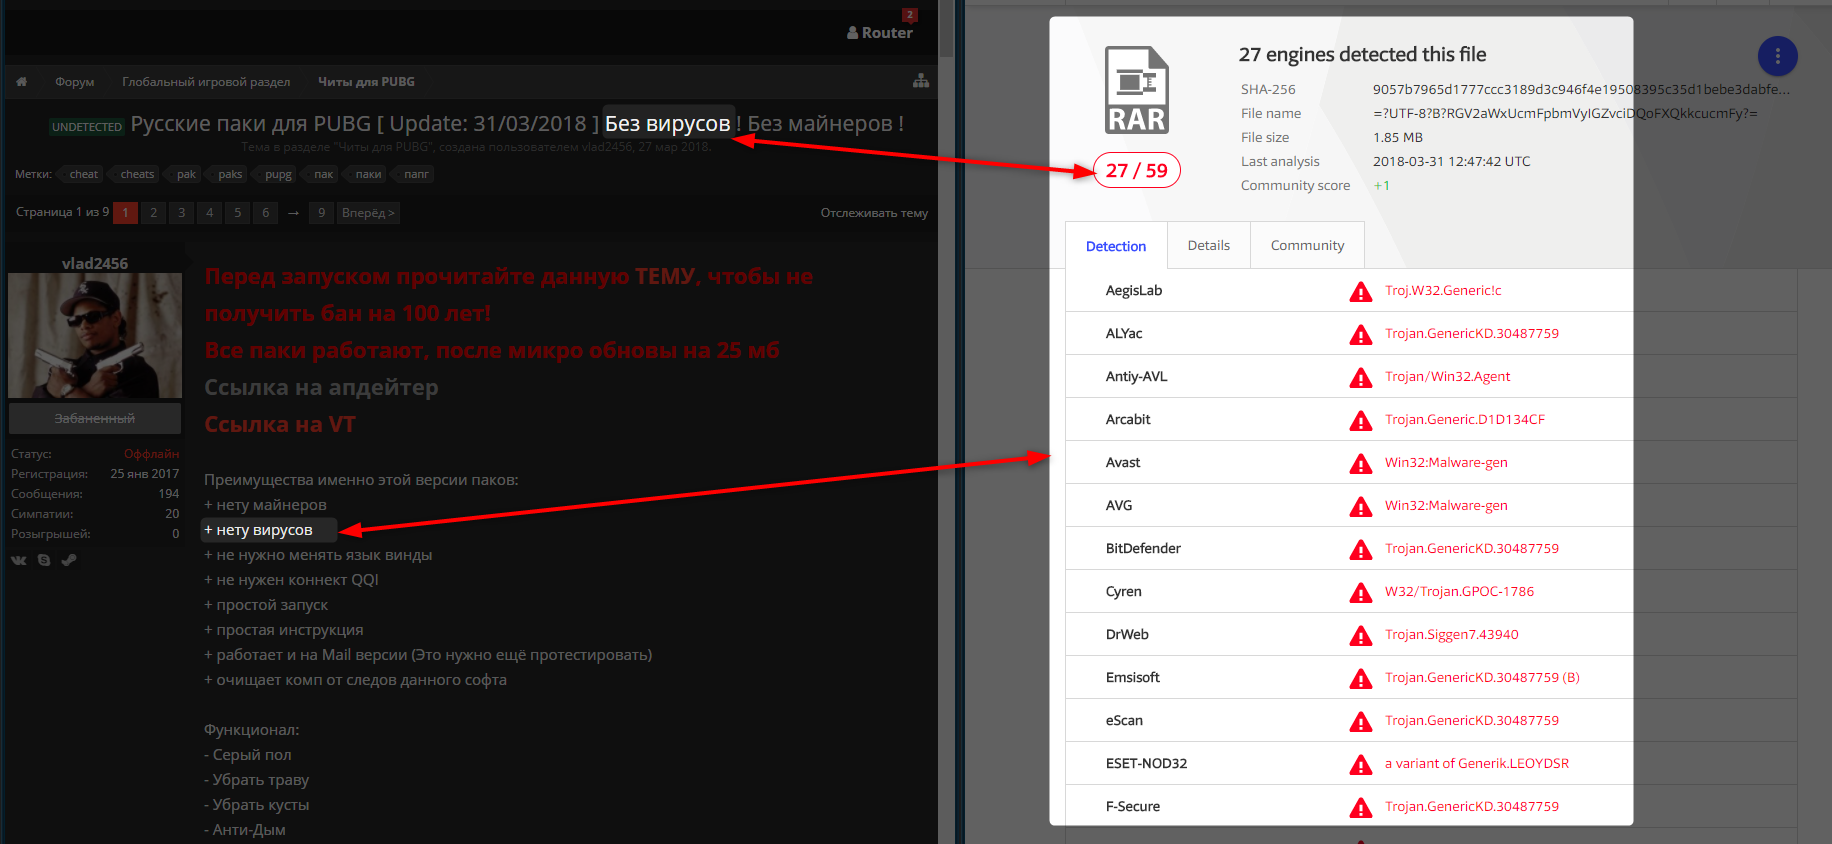1832x844 pixels.
Task: Click the warning icon in the ESET-NOD32 row
Action: (1360, 764)
